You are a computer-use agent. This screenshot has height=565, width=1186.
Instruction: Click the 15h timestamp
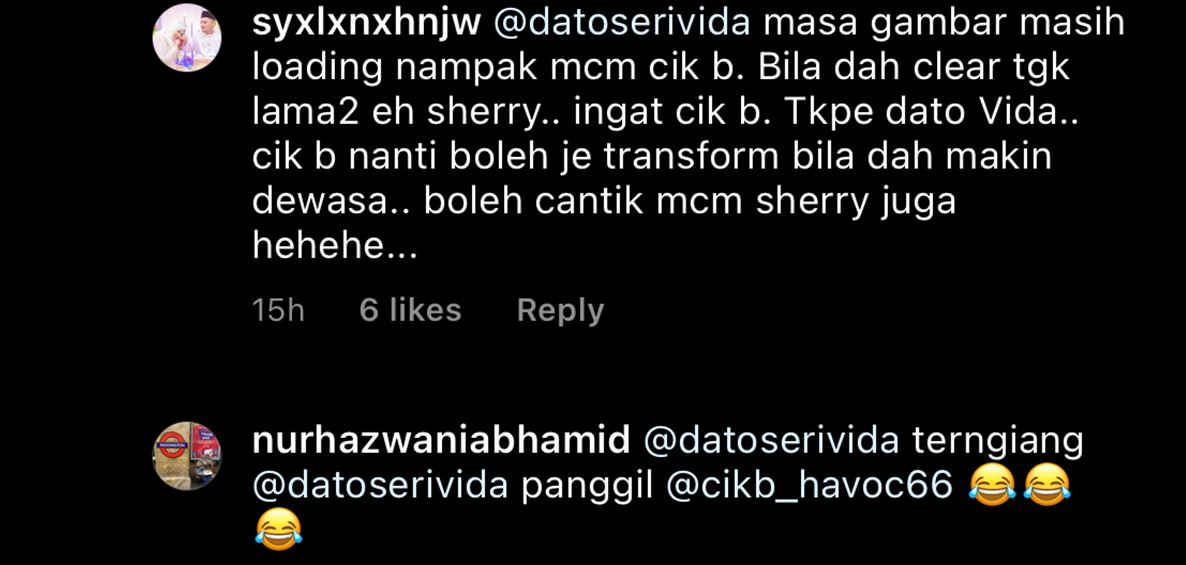[x=278, y=311]
